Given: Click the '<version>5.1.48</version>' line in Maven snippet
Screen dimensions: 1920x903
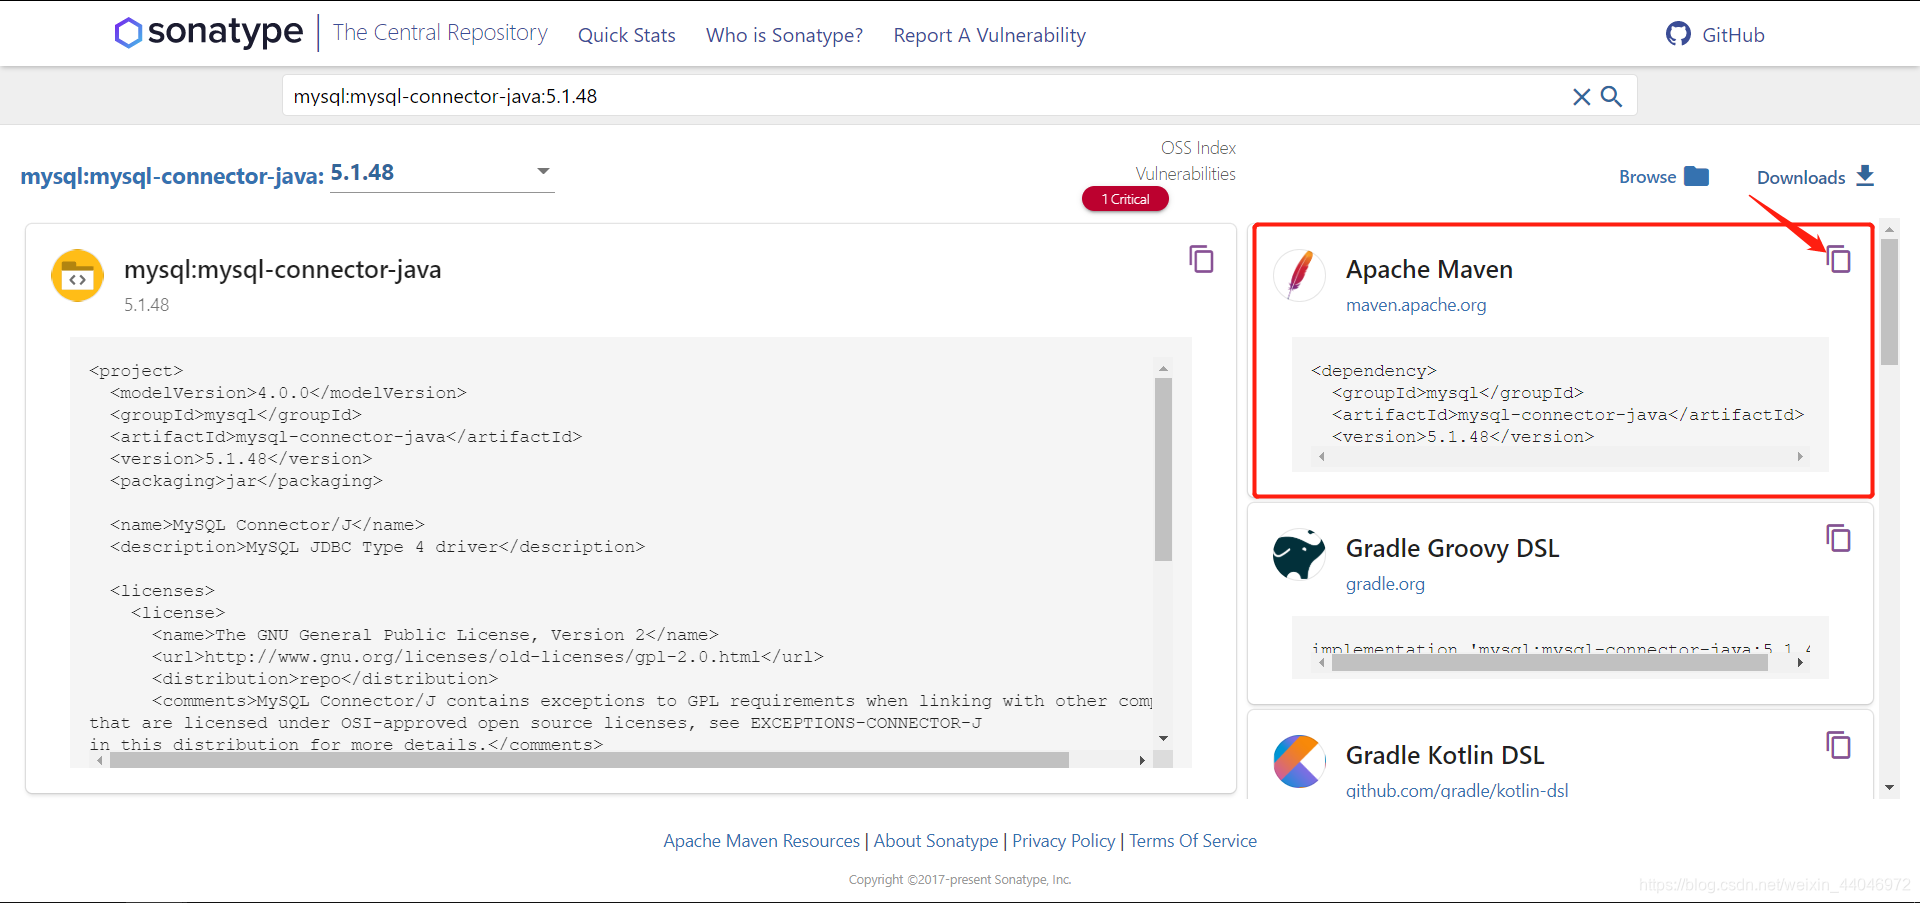Looking at the screenshot, I should coord(1462,437).
